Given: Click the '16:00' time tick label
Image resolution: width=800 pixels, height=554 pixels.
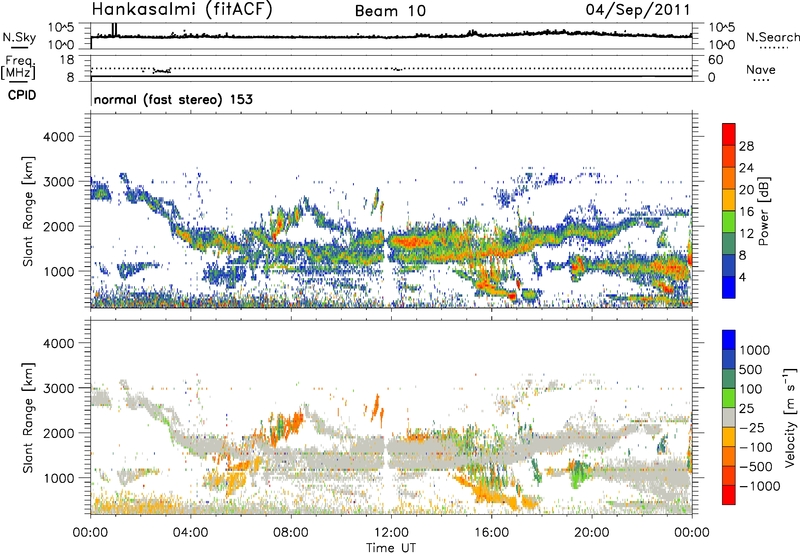Looking at the screenshot, I should pos(491,533).
